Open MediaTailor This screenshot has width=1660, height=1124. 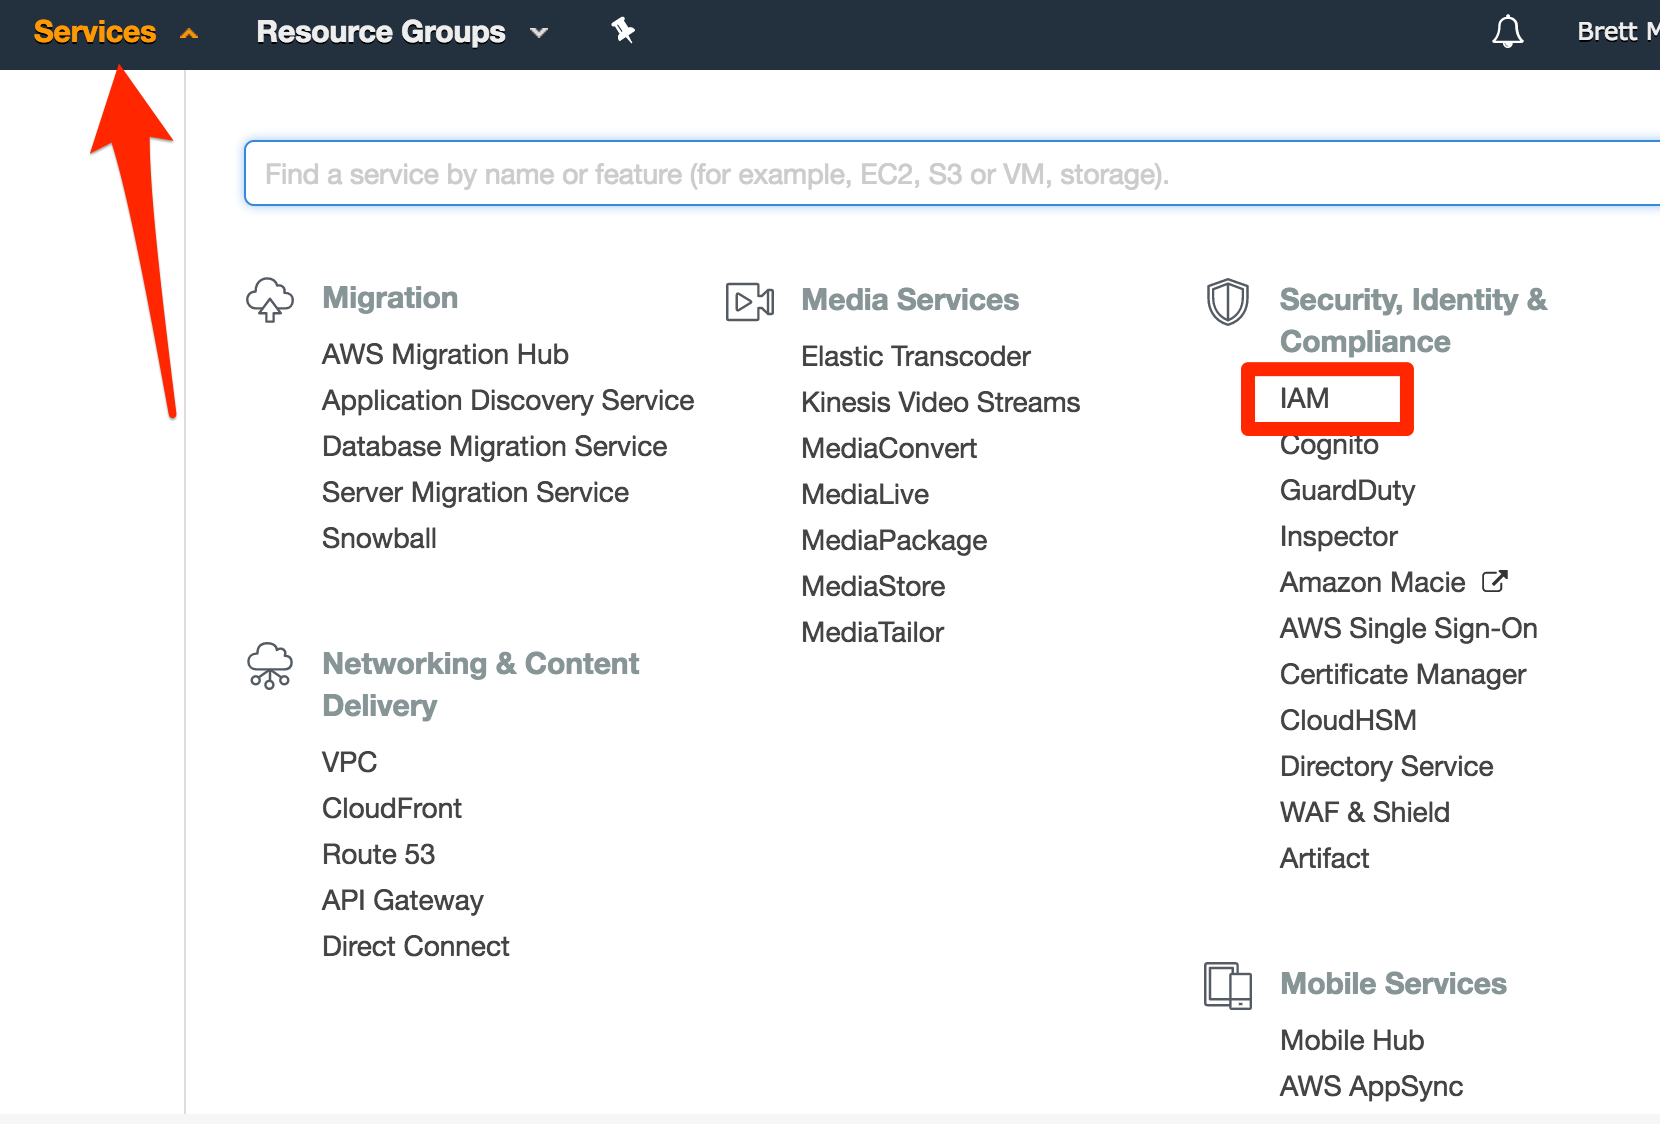point(872,632)
